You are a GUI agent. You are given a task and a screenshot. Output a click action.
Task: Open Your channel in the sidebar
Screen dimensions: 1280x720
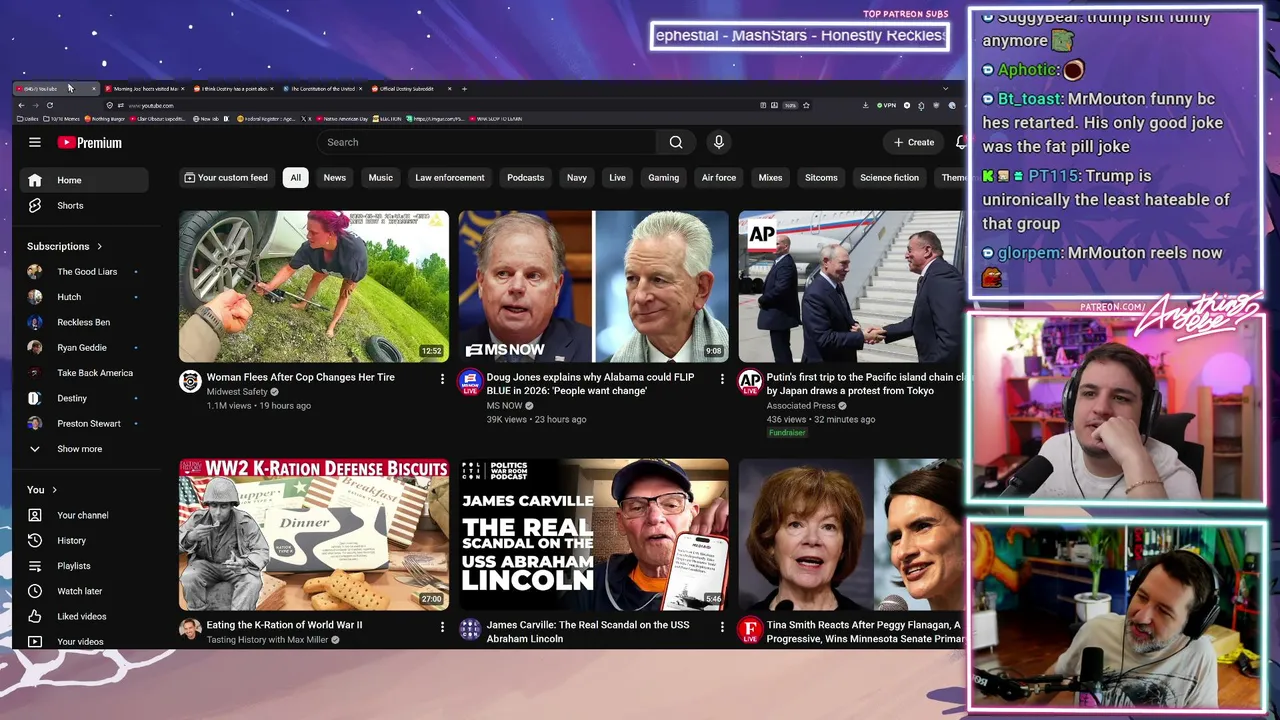84,515
